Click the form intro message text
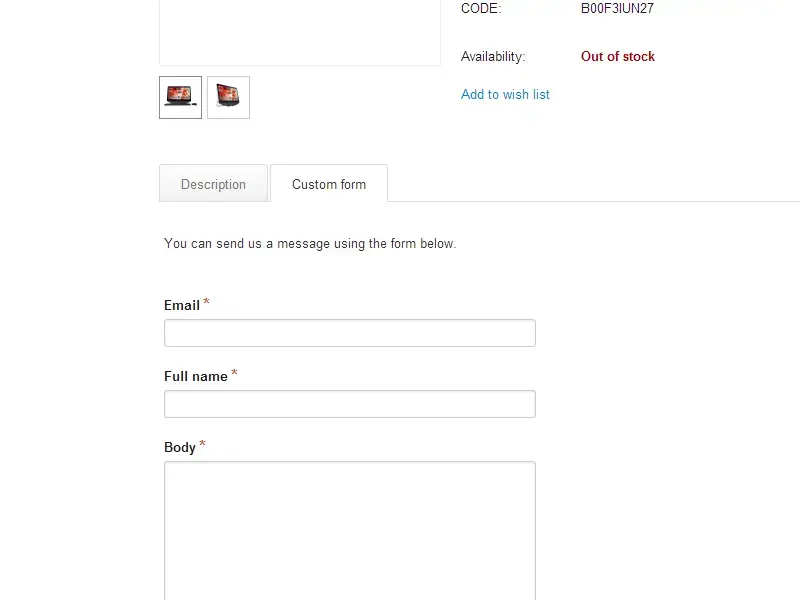The width and height of the screenshot is (800, 600). click(310, 243)
